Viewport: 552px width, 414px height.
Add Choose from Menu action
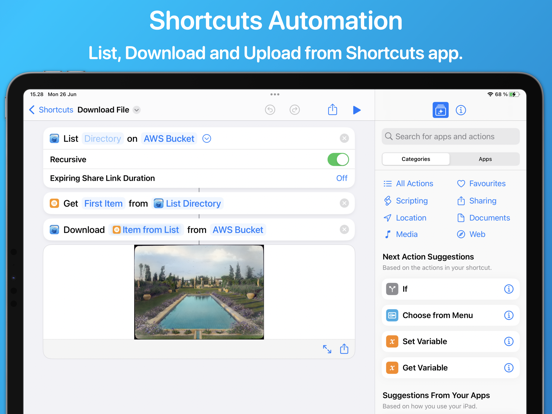(x=451, y=315)
